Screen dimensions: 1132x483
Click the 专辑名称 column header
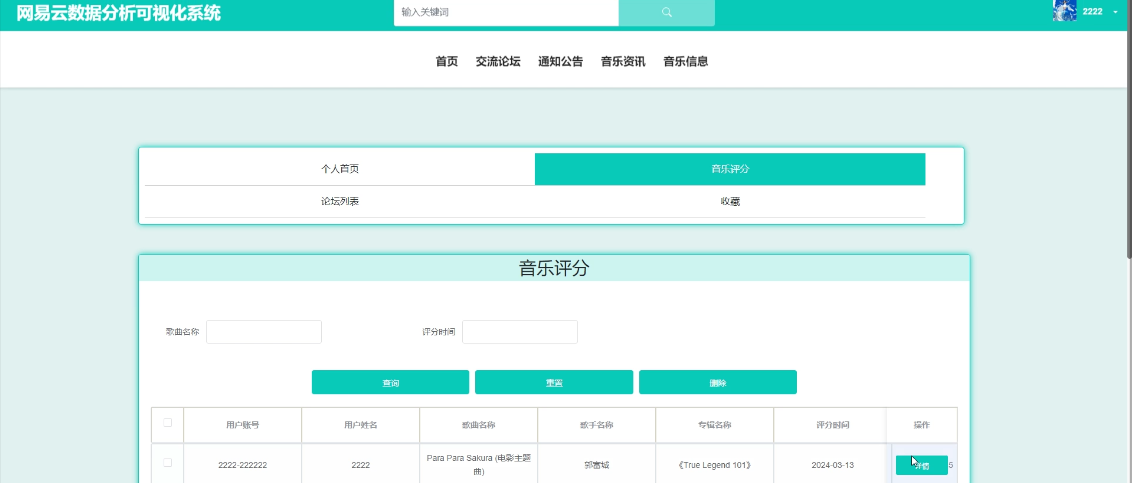715,425
